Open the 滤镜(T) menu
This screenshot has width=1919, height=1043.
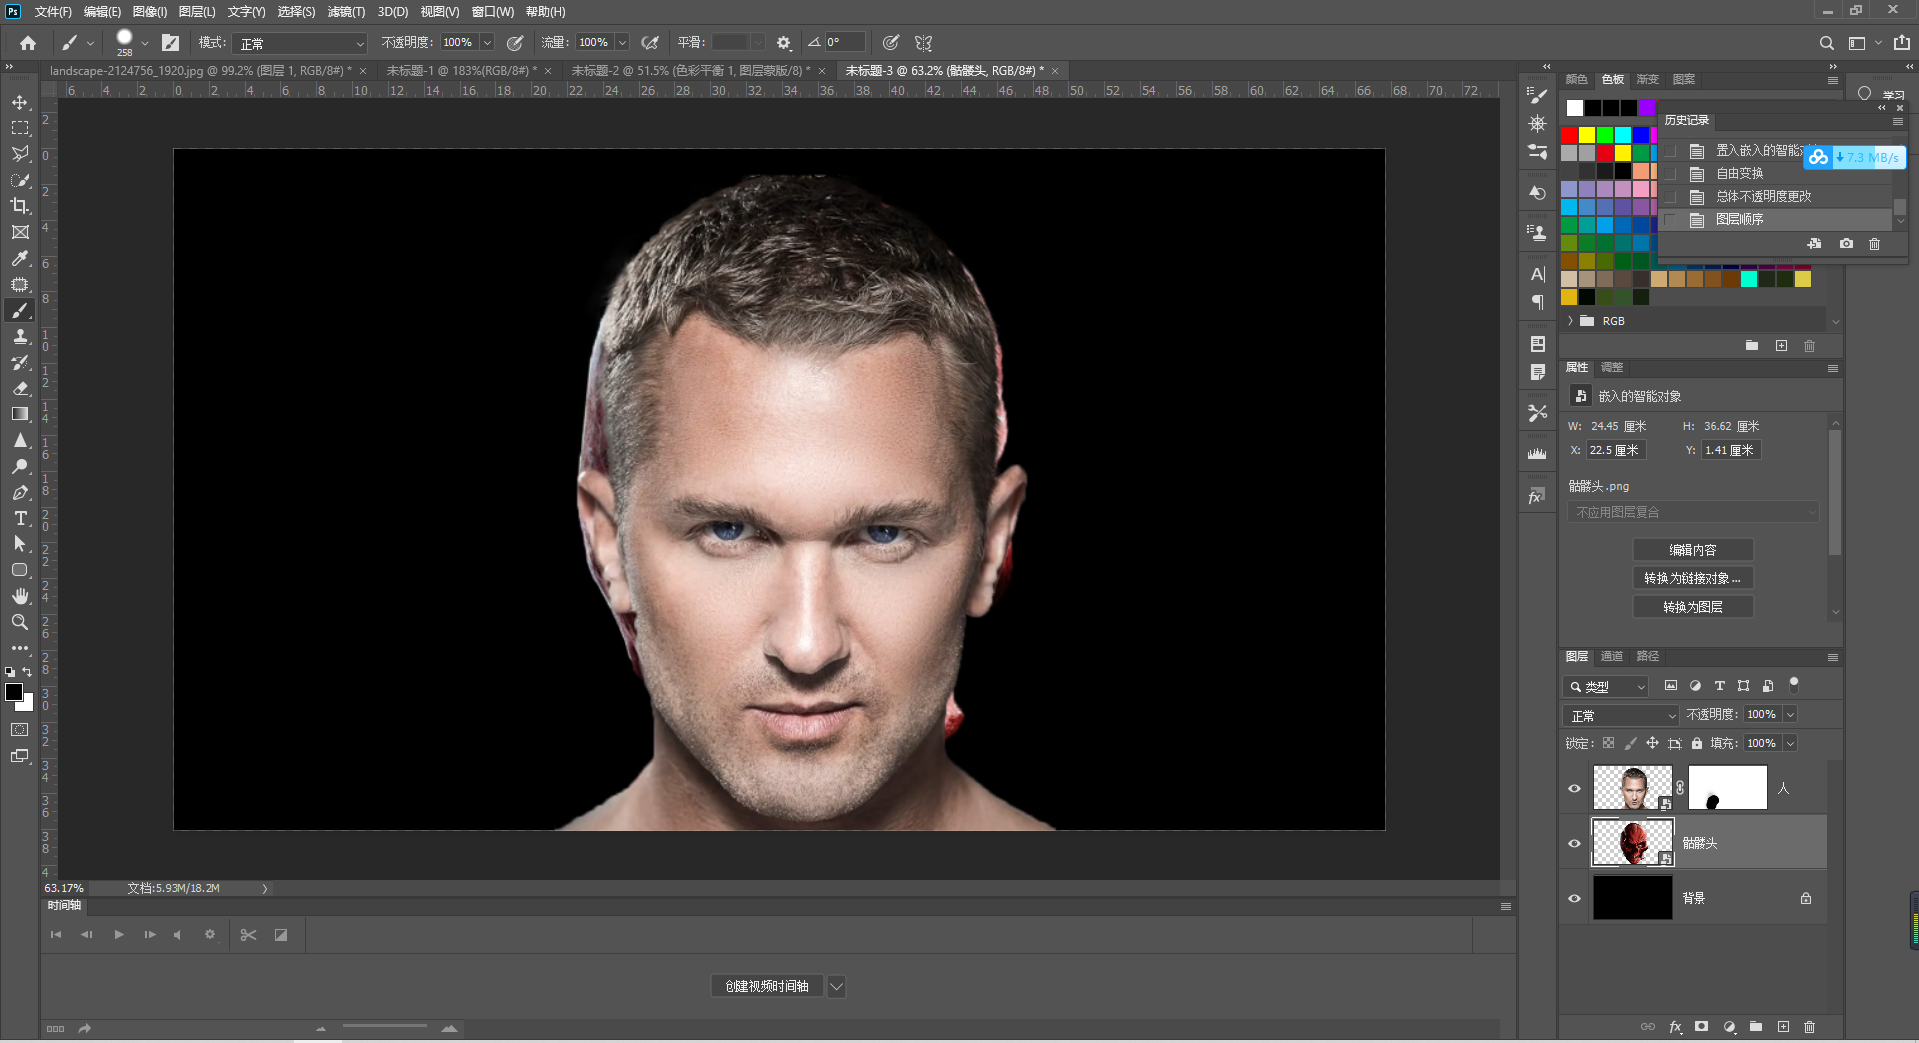tap(346, 12)
